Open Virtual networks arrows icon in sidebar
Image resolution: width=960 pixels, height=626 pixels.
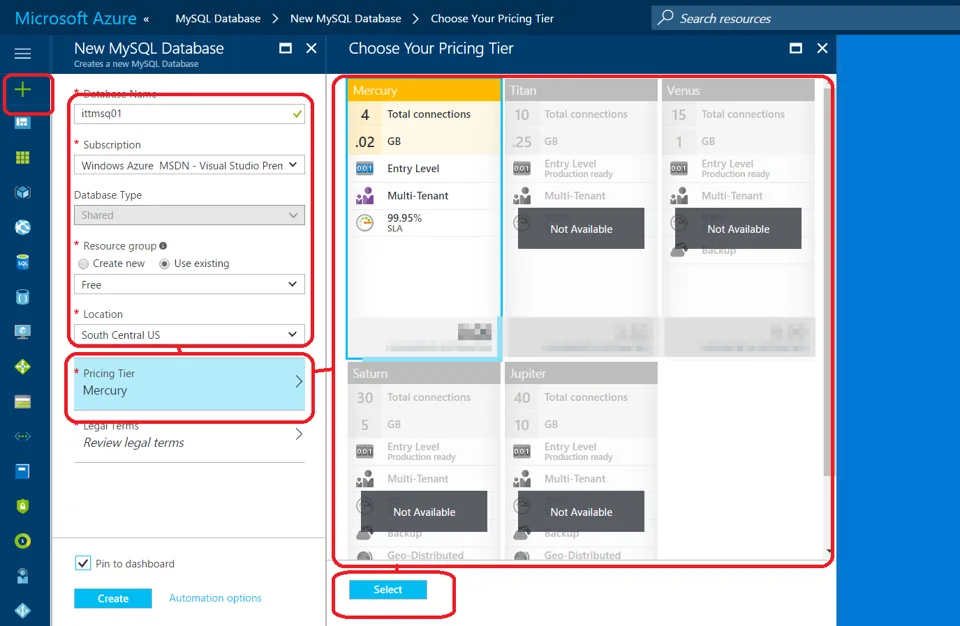tap(23, 437)
